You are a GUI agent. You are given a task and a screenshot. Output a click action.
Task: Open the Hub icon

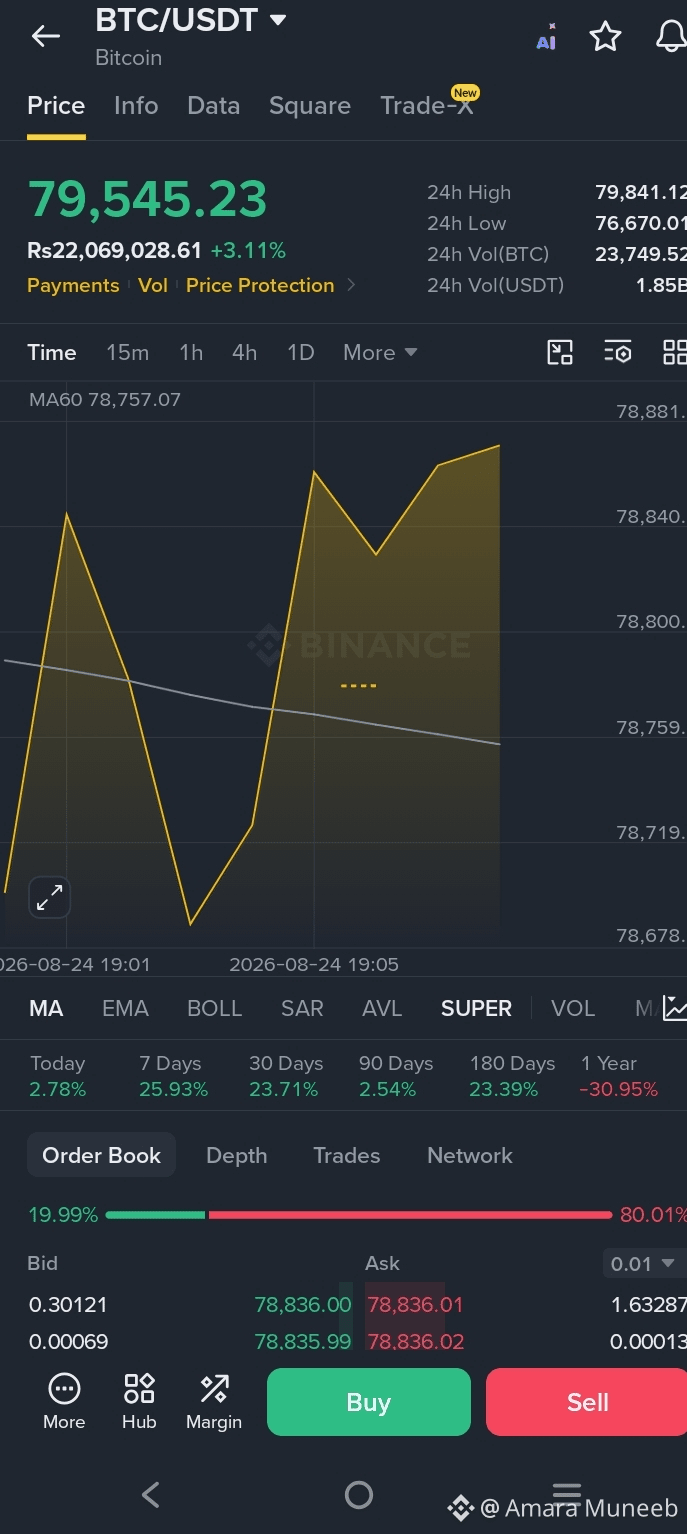pyautogui.click(x=139, y=1401)
